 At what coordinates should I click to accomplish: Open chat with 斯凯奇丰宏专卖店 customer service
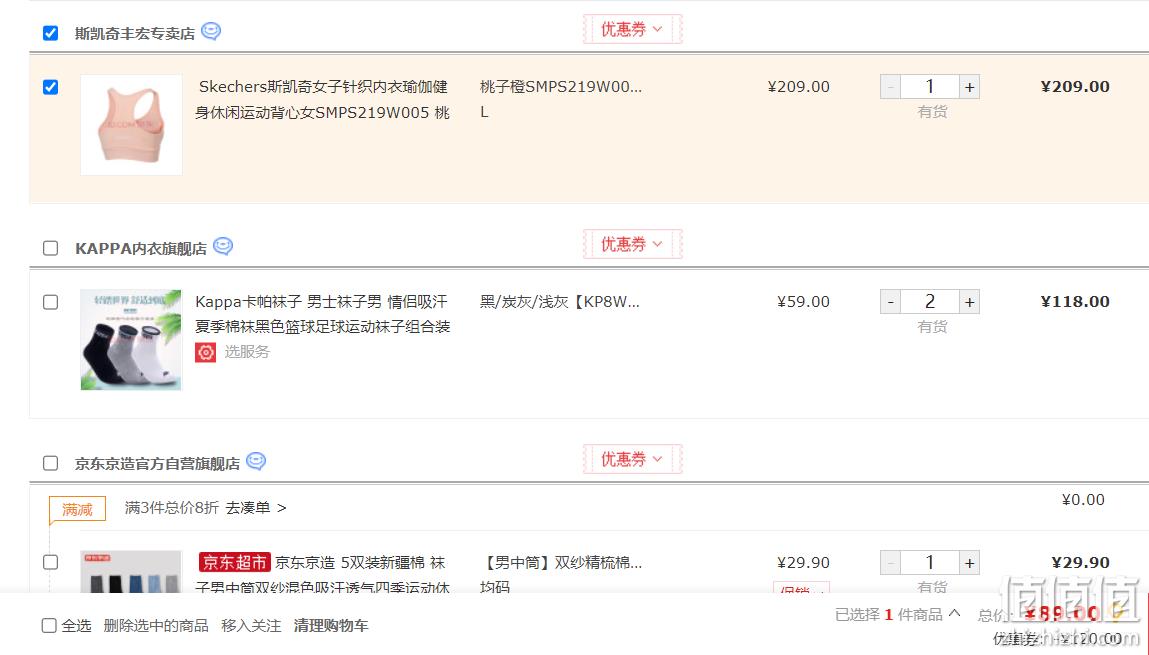coord(211,32)
